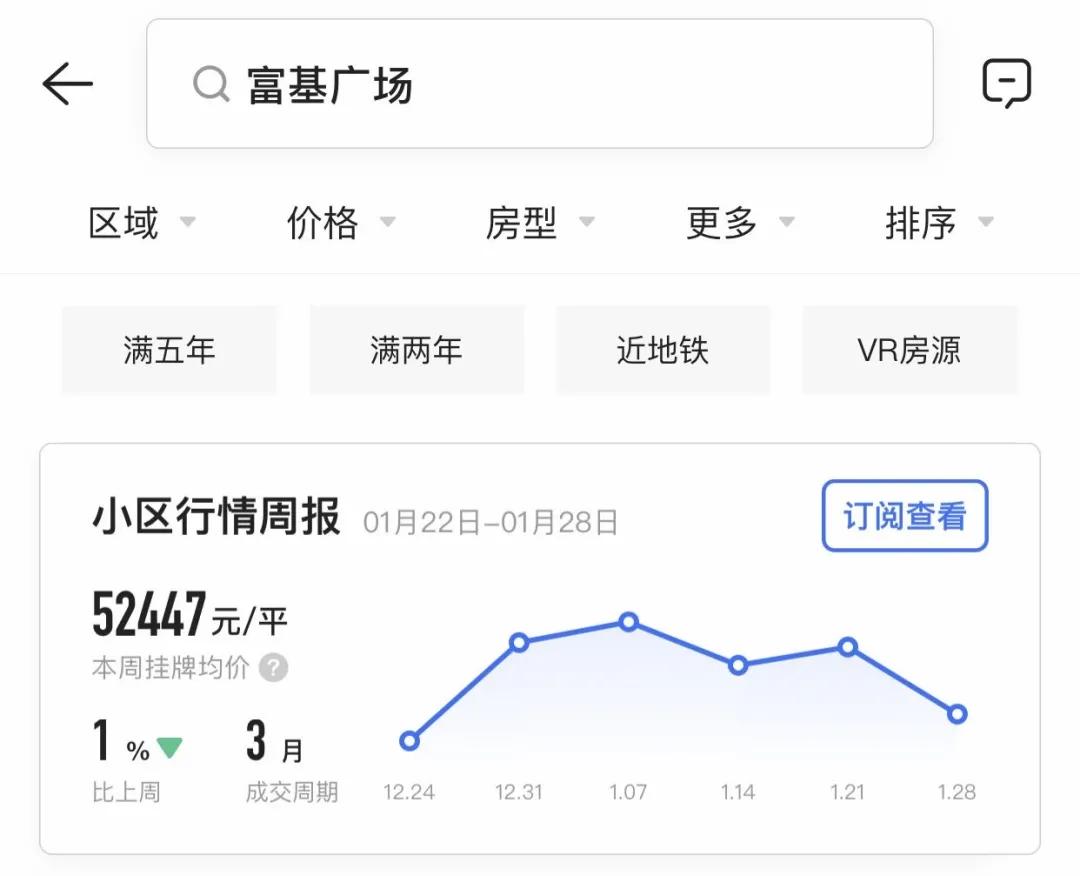Open the feedback chat icon top right
1080x876 pixels.
click(1009, 81)
